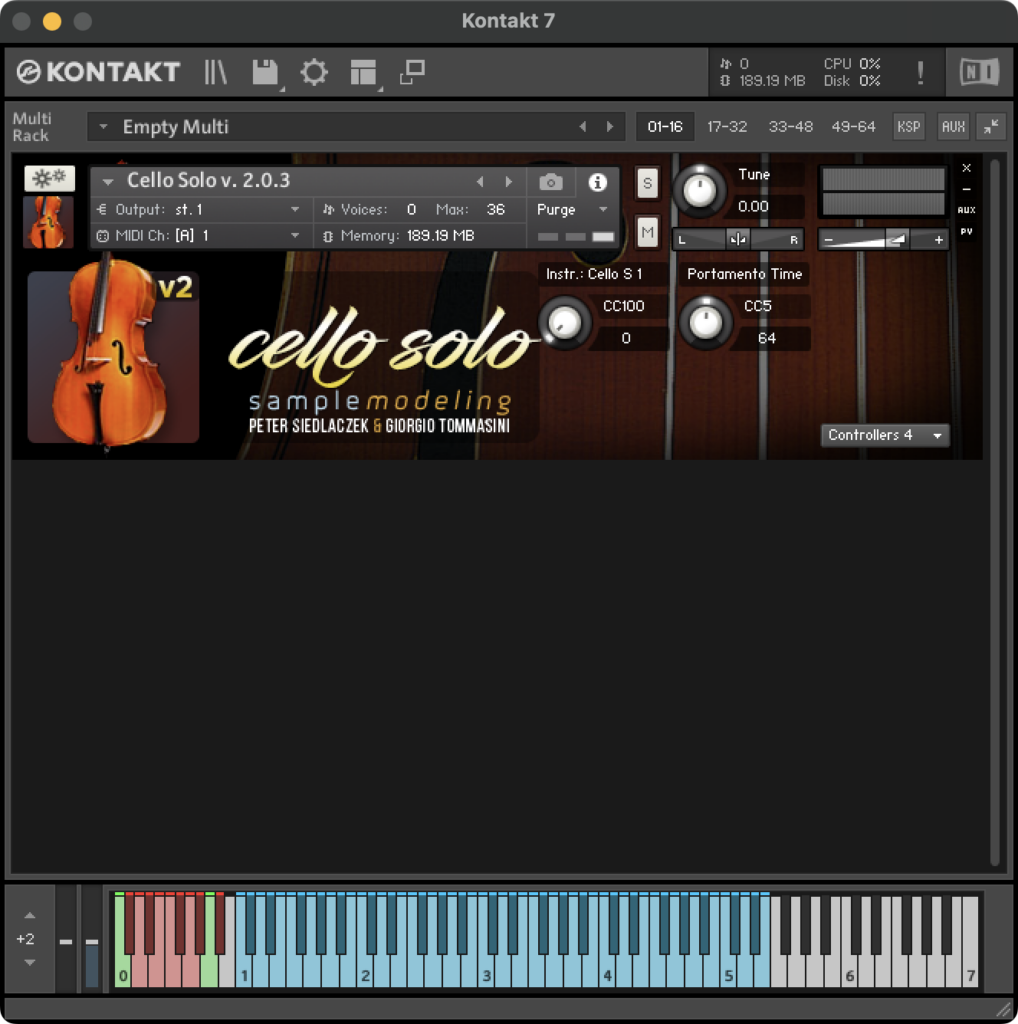Toggle AUX sends panel in rack header
The image size is (1018, 1024).
click(x=953, y=127)
